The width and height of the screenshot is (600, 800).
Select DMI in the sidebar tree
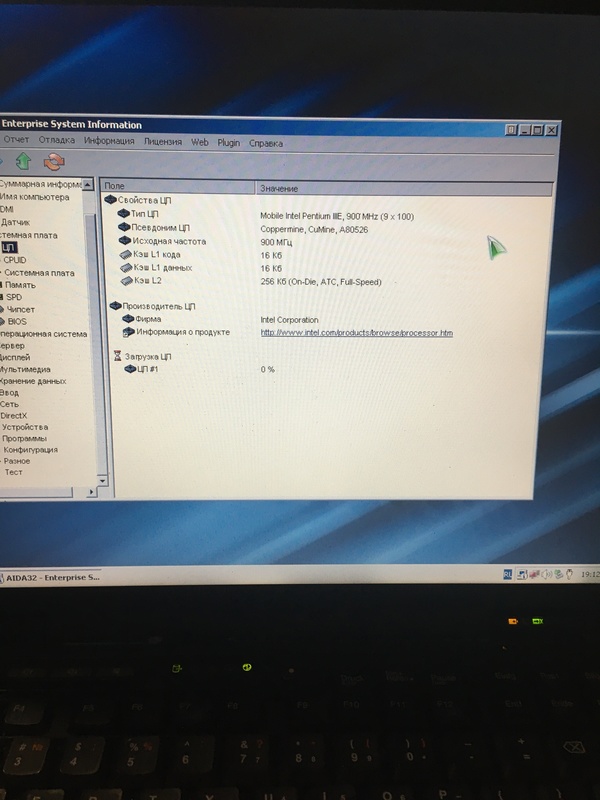[7, 209]
